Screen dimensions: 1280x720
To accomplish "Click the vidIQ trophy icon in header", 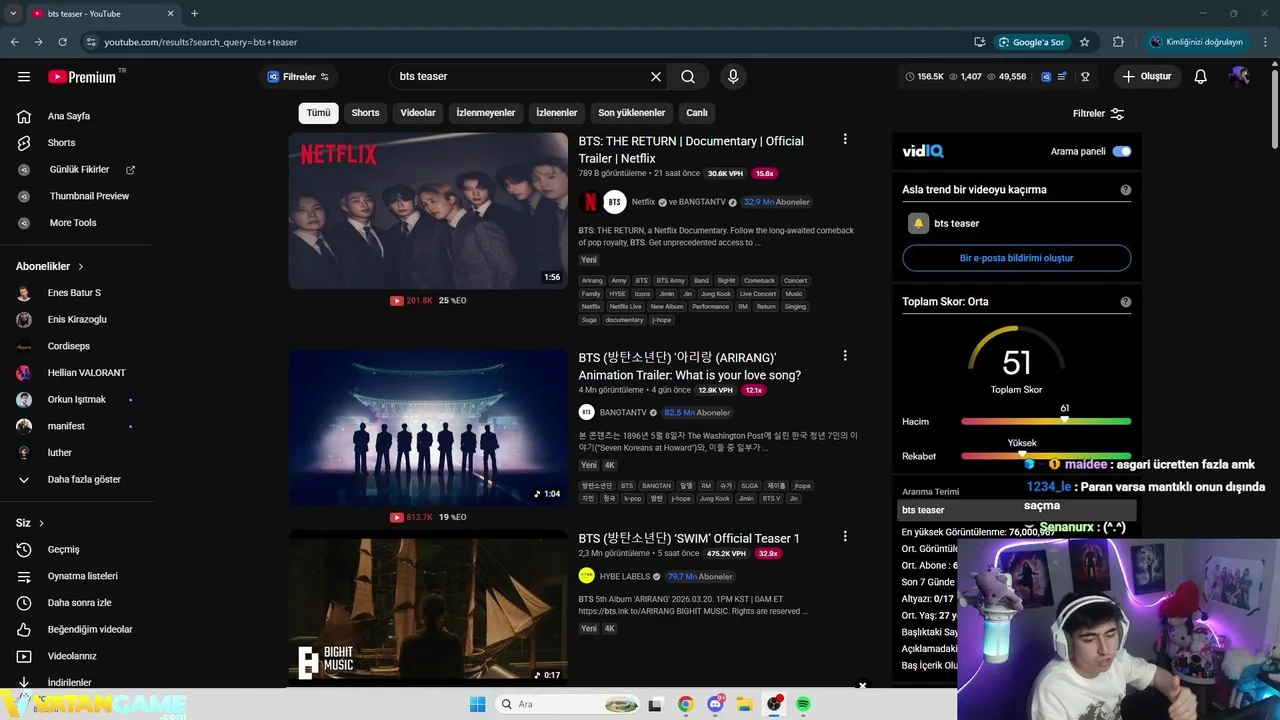I will tap(1085, 76).
